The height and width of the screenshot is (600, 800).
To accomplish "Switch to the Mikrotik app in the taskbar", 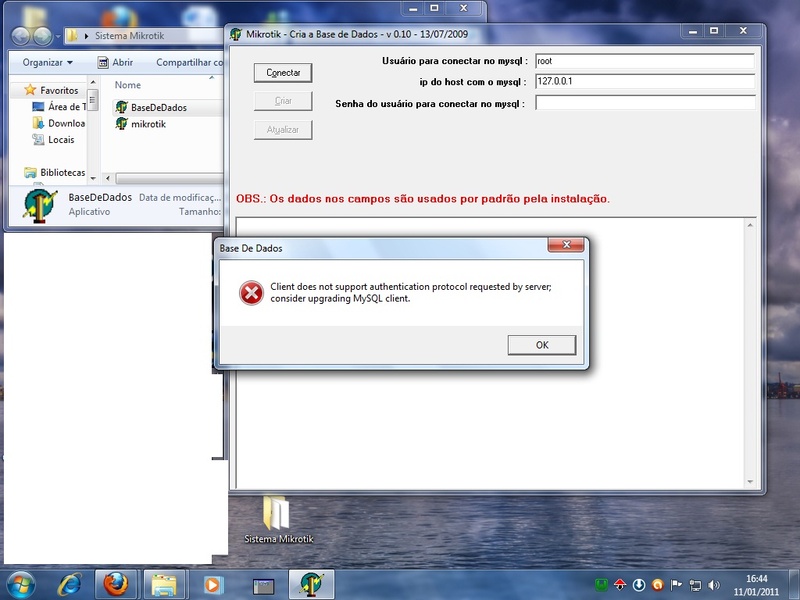I will coord(311,584).
